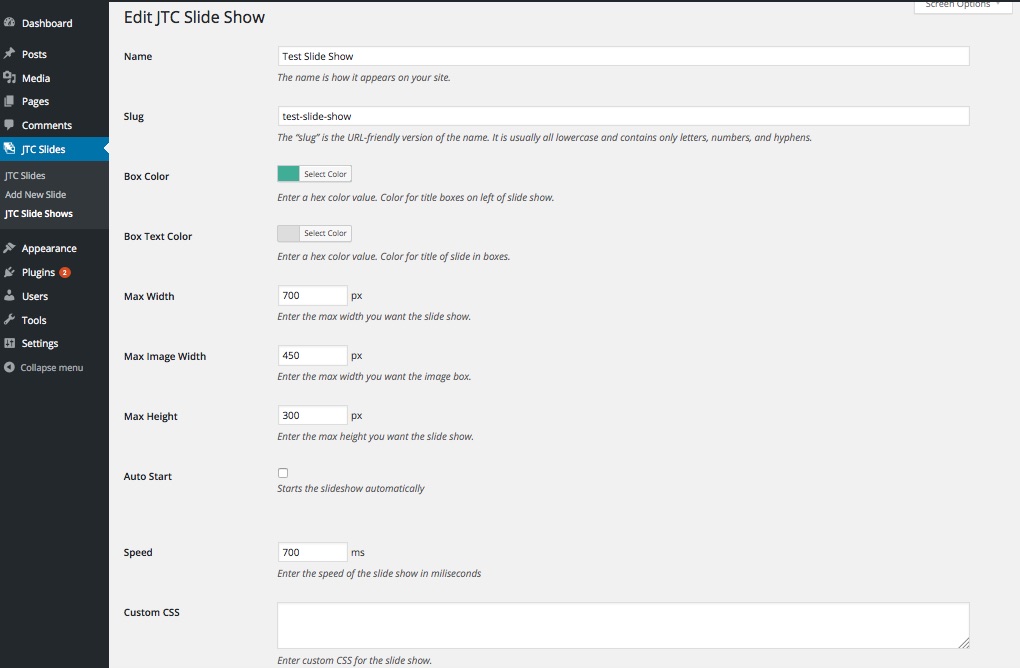1020x668 pixels.
Task: Open the Settings menu item
Action: pos(40,343)
